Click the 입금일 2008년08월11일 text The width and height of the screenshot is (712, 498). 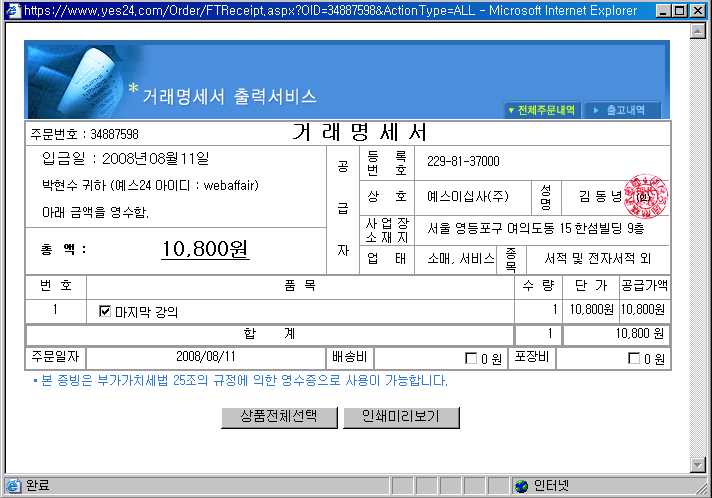[x=125, y=159]
